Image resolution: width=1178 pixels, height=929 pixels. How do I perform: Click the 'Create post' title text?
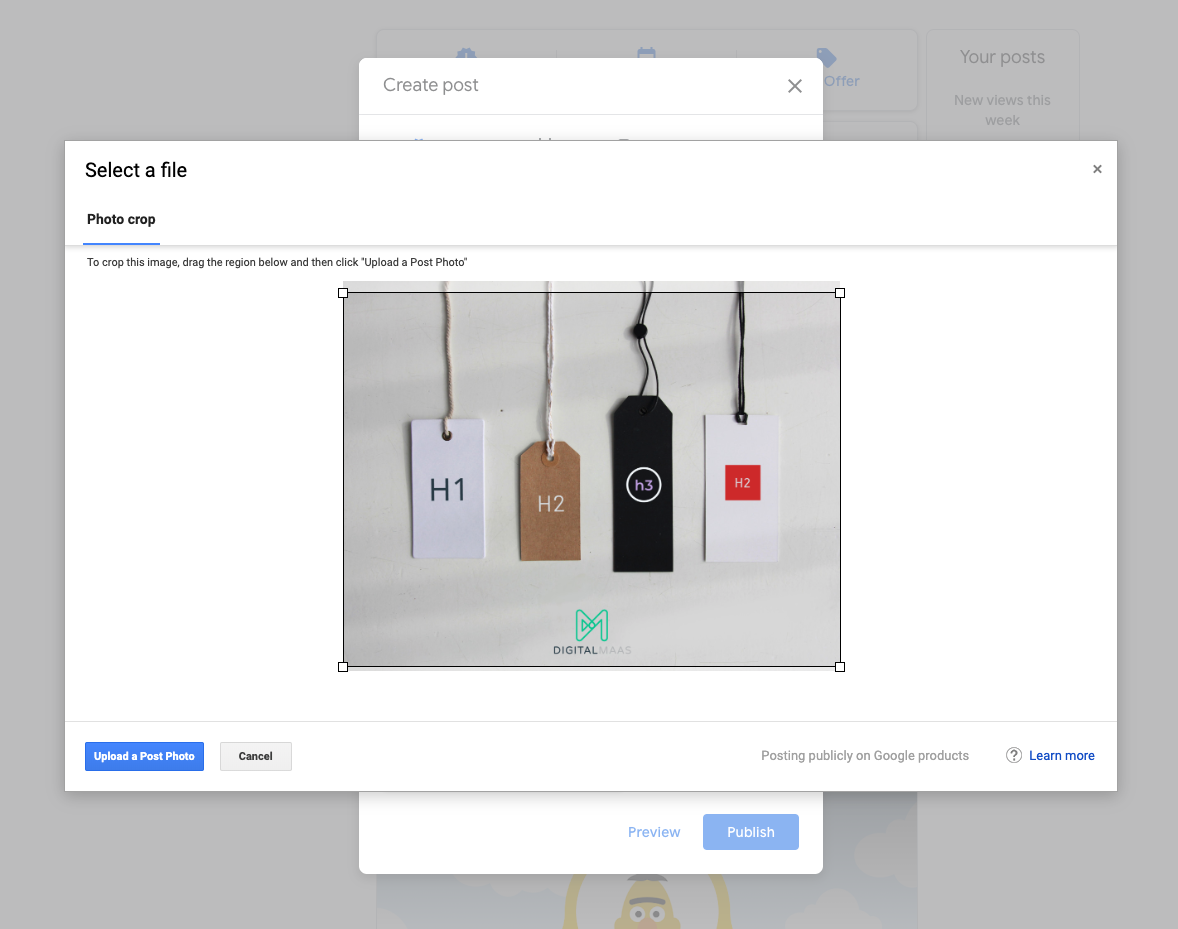point(430,85)
